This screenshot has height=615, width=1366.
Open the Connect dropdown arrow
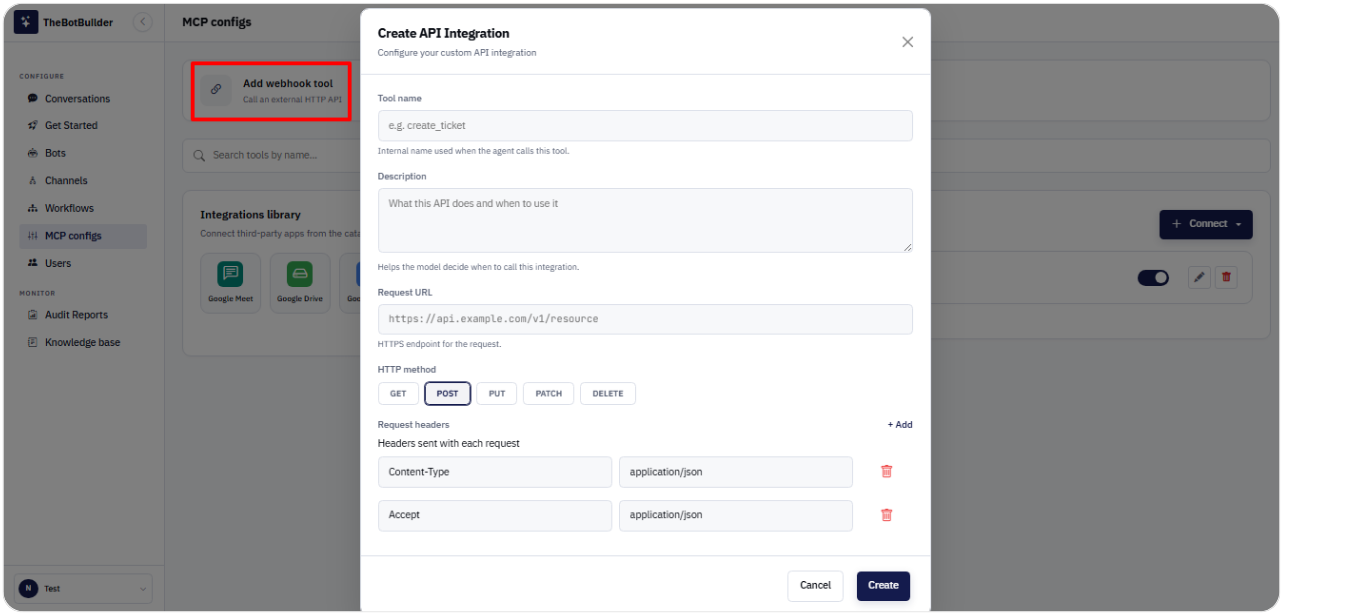click(1238, 224)
